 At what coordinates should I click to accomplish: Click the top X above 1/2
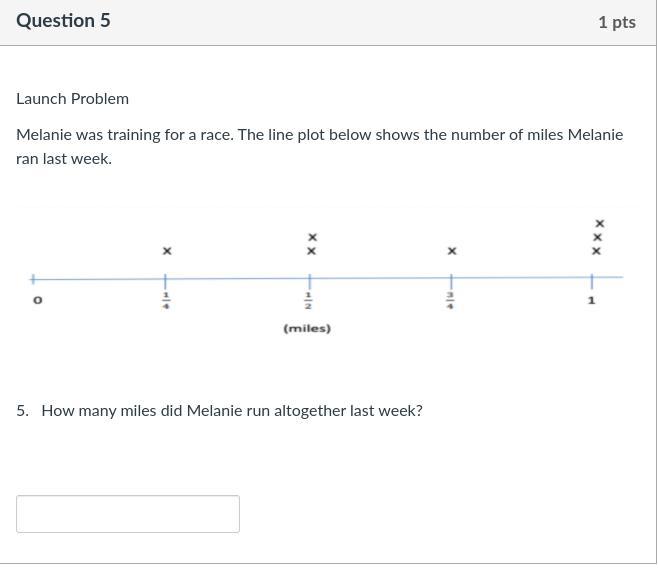point(312,237)
